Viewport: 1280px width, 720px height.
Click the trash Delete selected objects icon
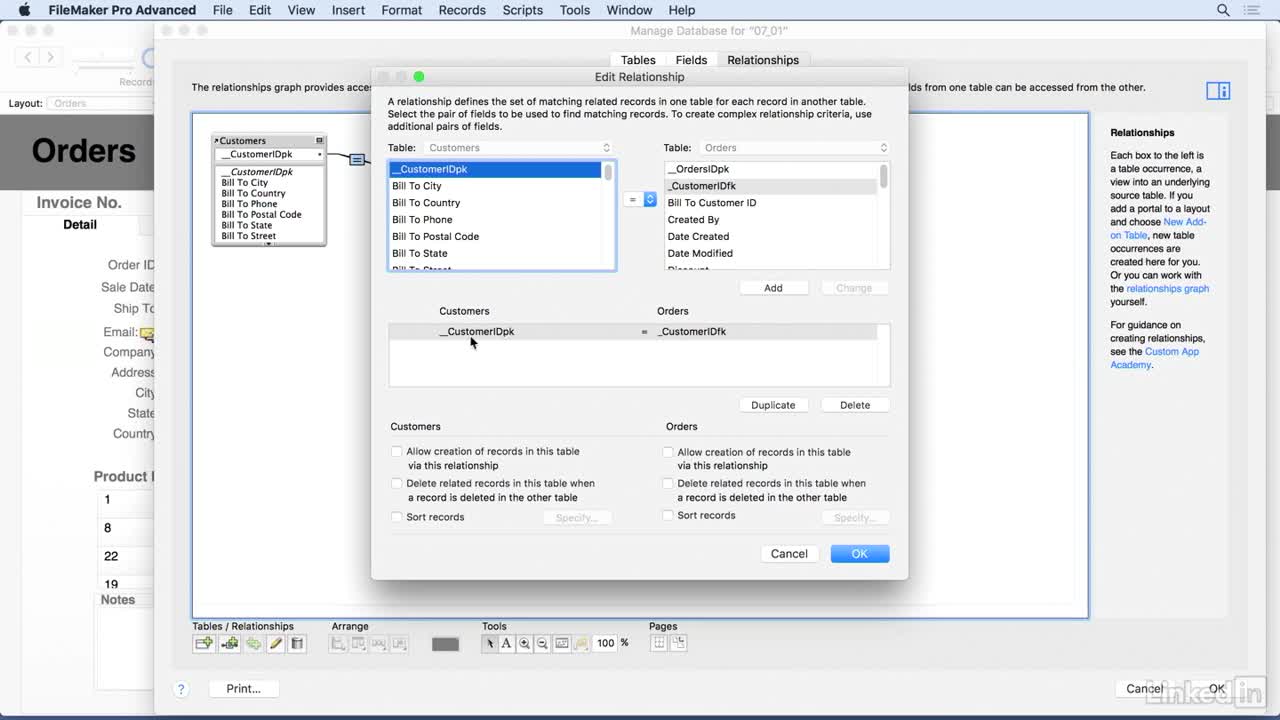[297, 644]
